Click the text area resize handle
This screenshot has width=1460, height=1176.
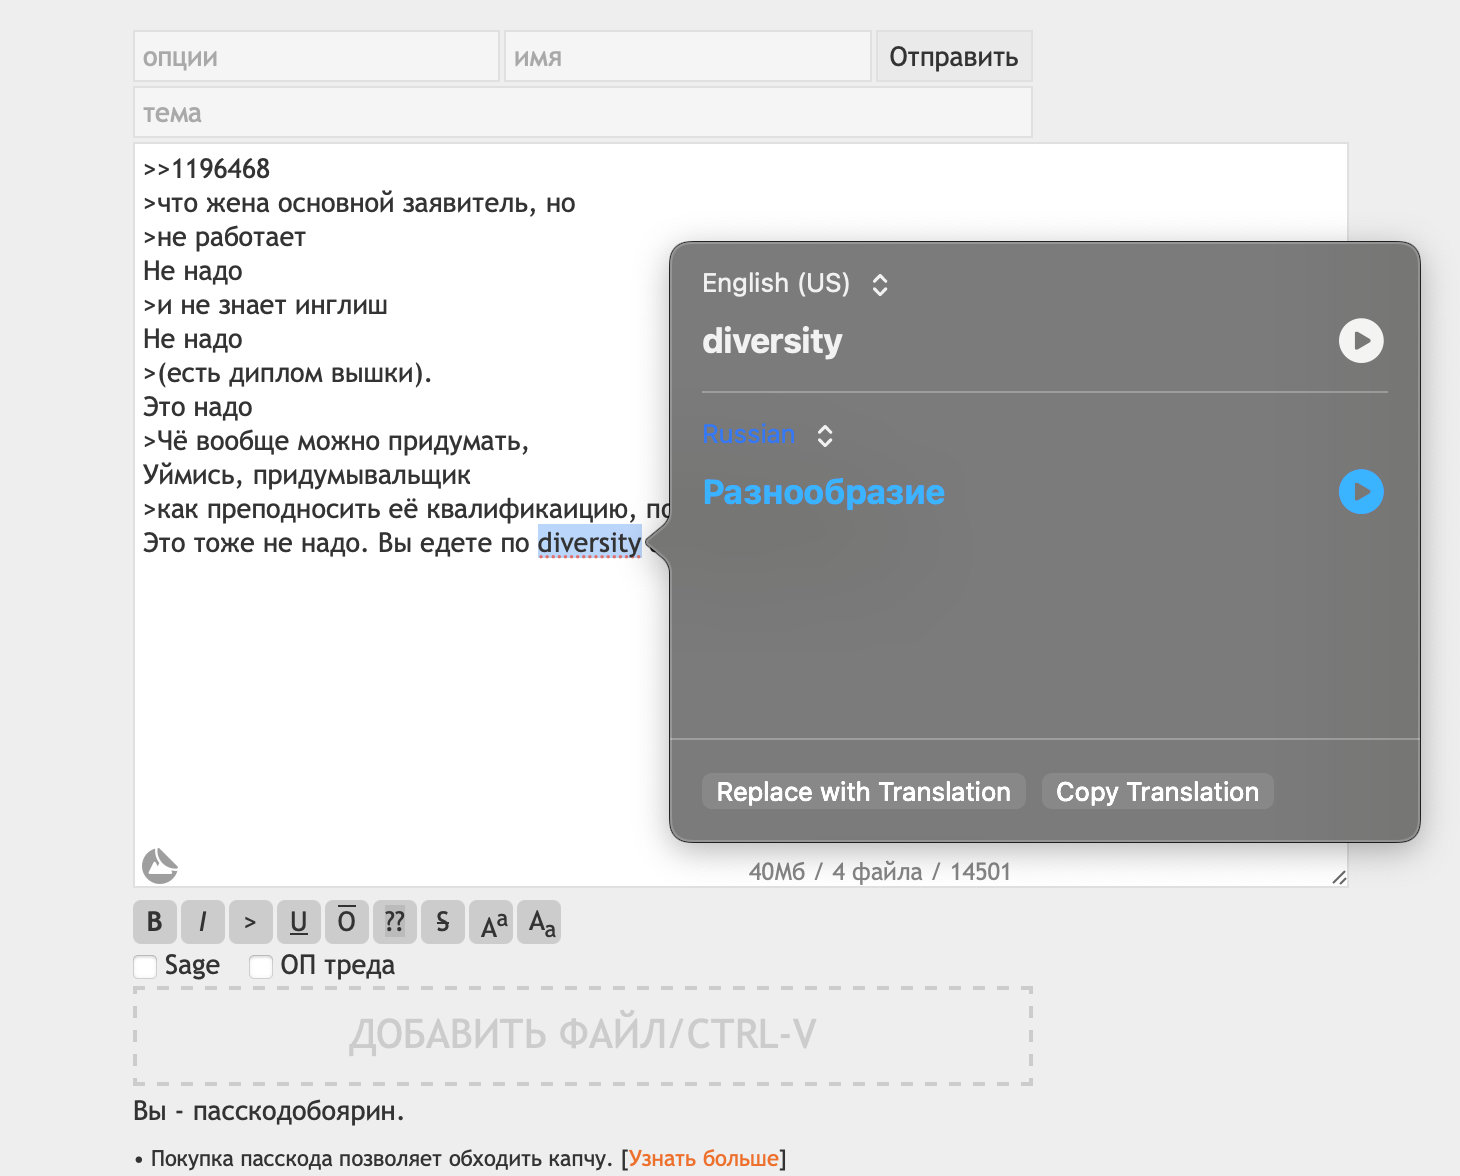click(x=1339, y=877)
